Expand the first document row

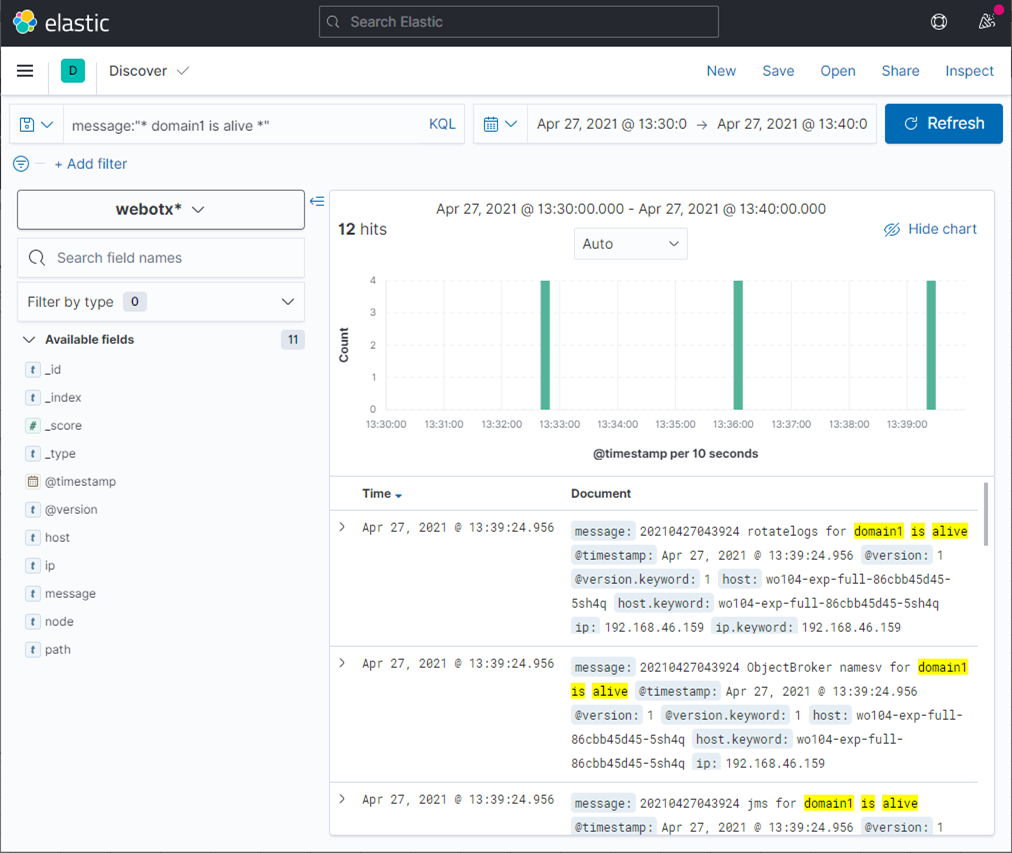pyautogui.click(x=342, y=527)
